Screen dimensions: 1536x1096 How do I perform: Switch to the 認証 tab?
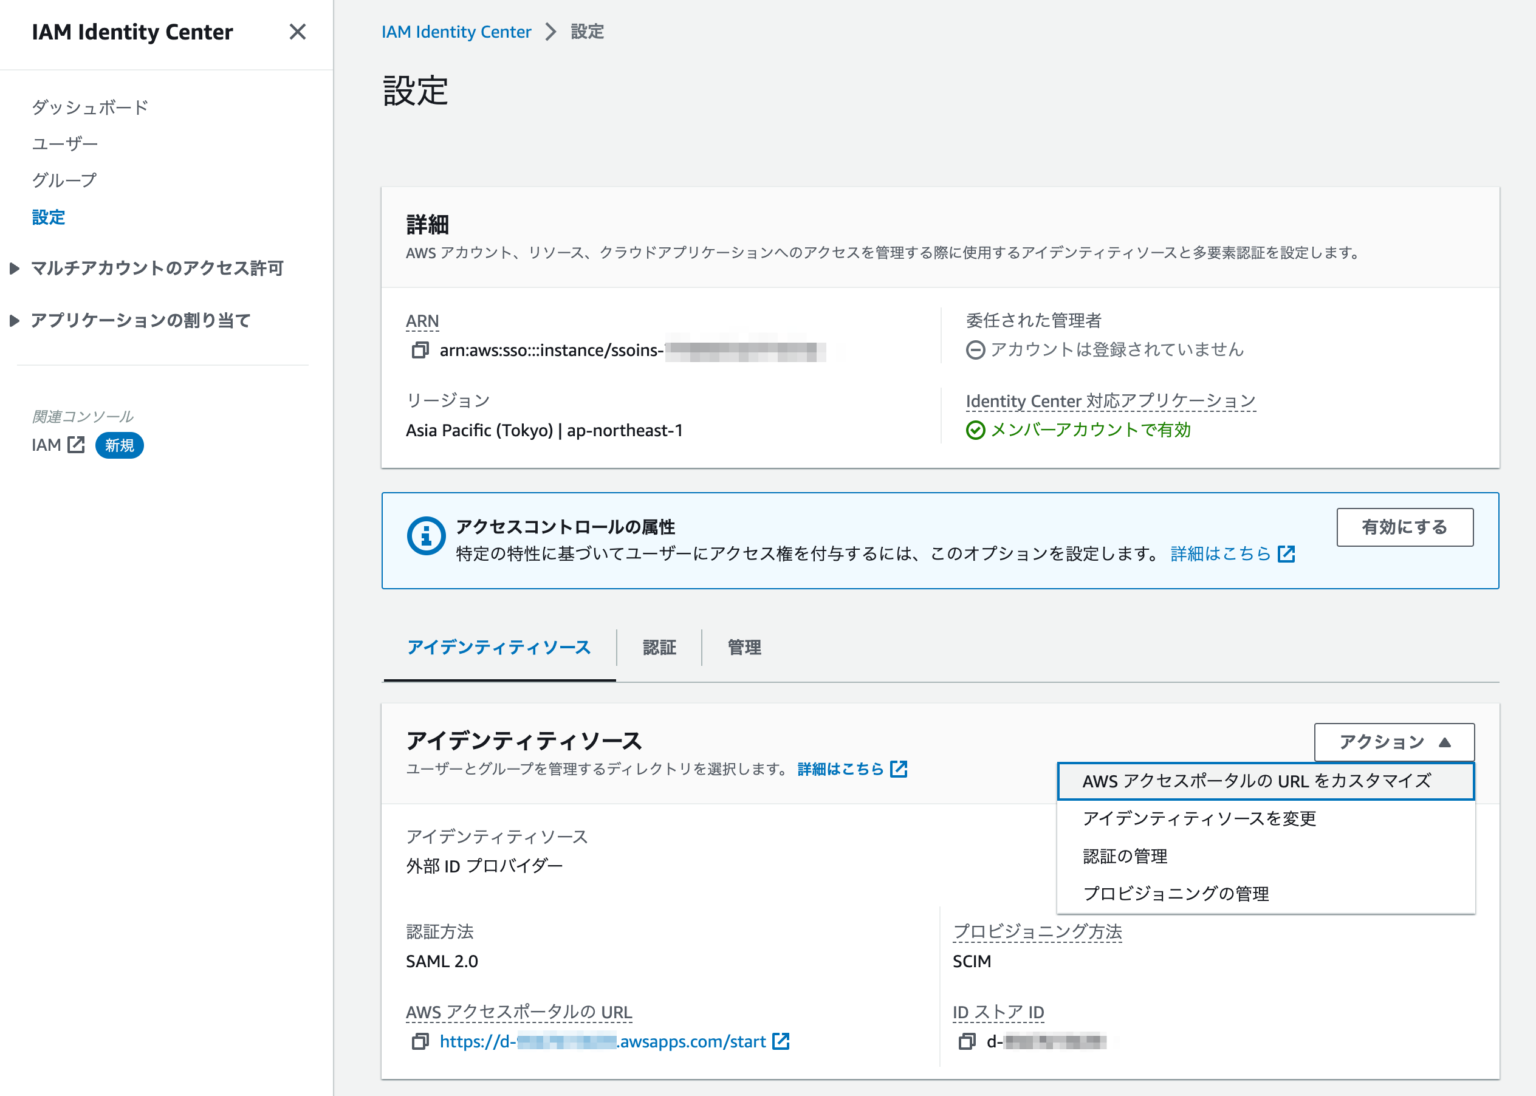tap(659, 647)
